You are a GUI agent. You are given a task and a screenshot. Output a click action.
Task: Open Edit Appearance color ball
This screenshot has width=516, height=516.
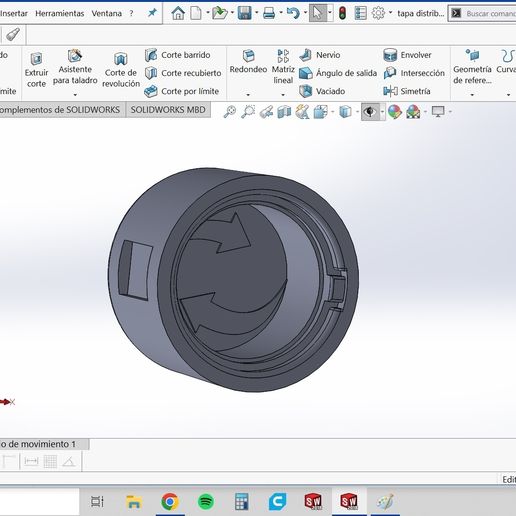(395, 112)
